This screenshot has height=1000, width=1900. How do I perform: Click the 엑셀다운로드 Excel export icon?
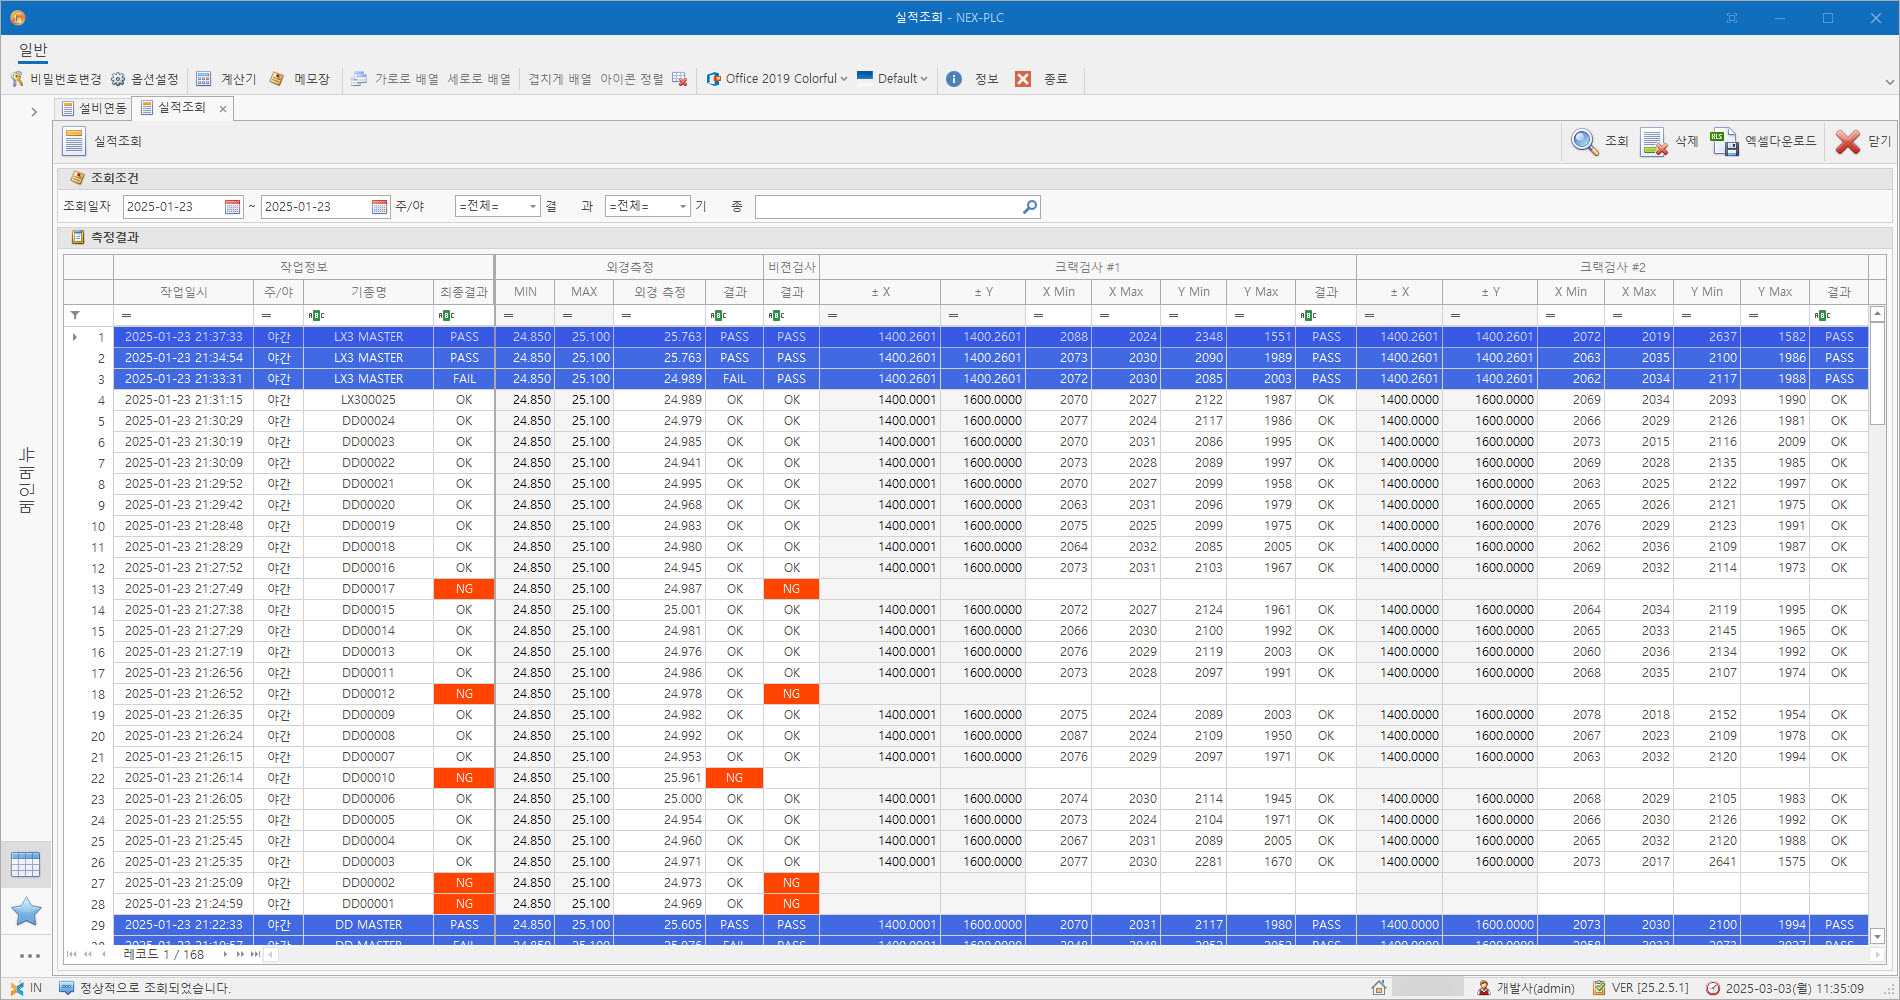[1724, 142]
